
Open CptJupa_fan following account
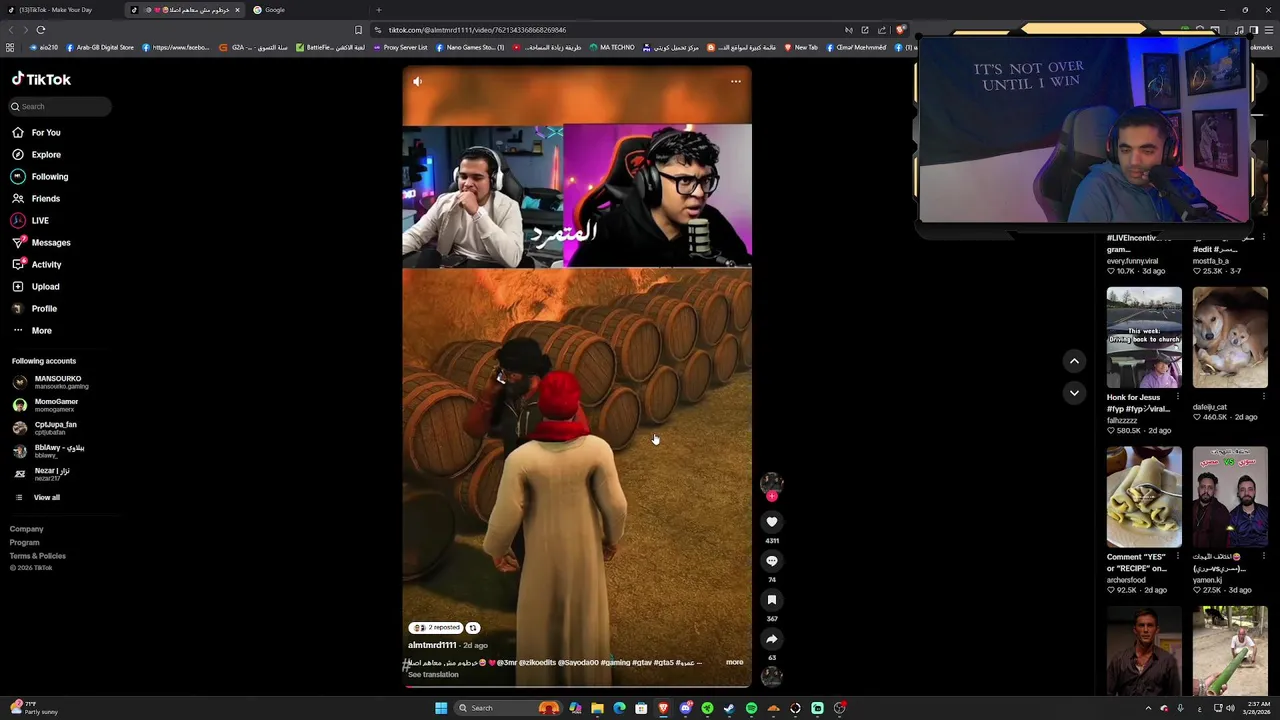pyautogui.click(x=45, y=428)
